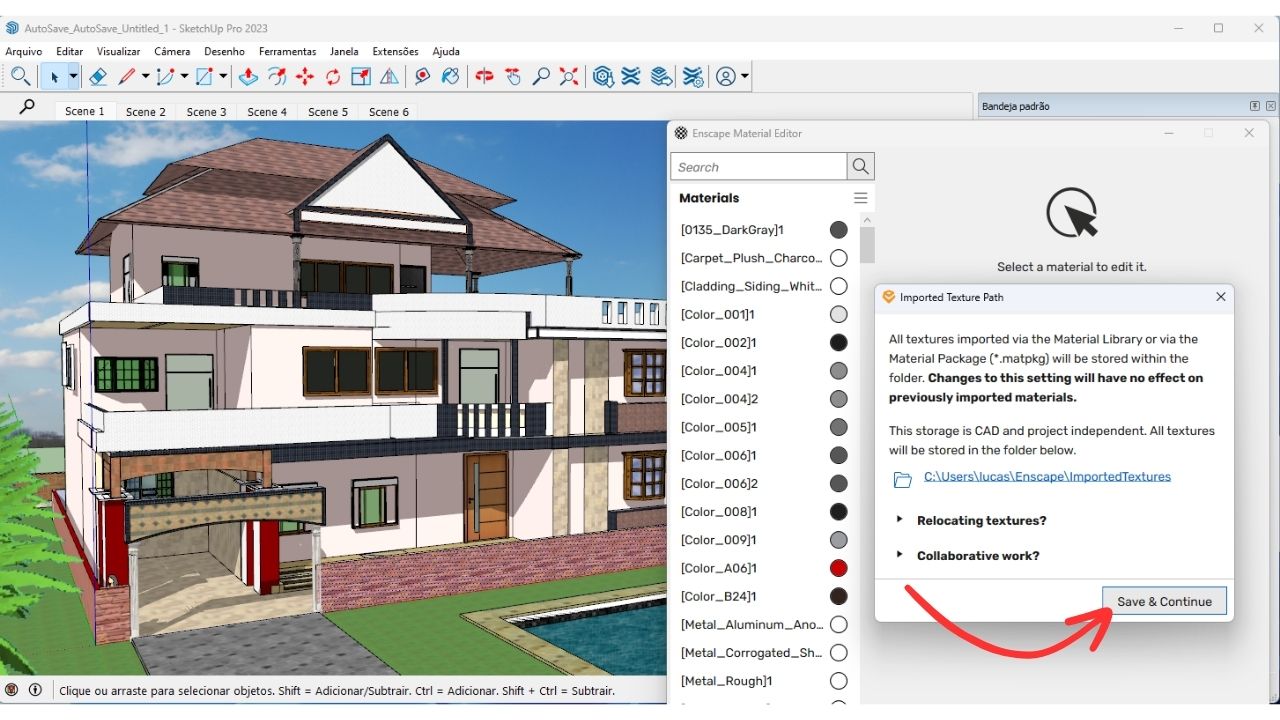Choose the Move tool
Screen dimensions: 1280x720
click(305, 76)
